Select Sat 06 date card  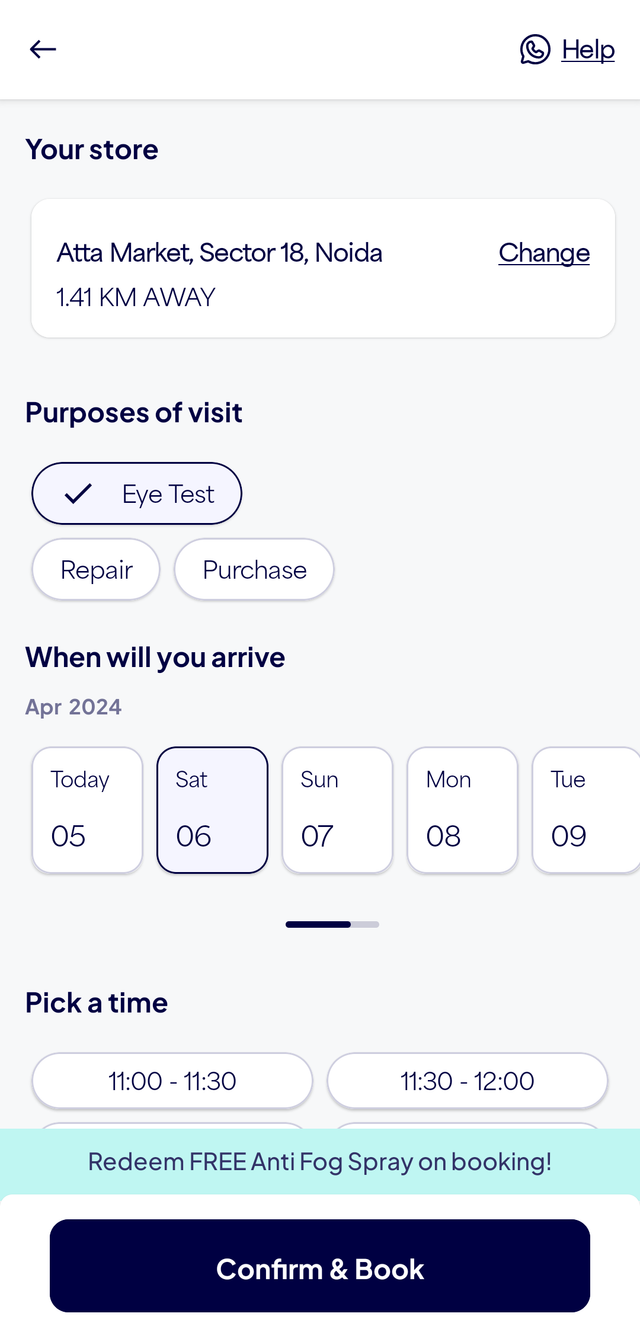pos(212,810)
